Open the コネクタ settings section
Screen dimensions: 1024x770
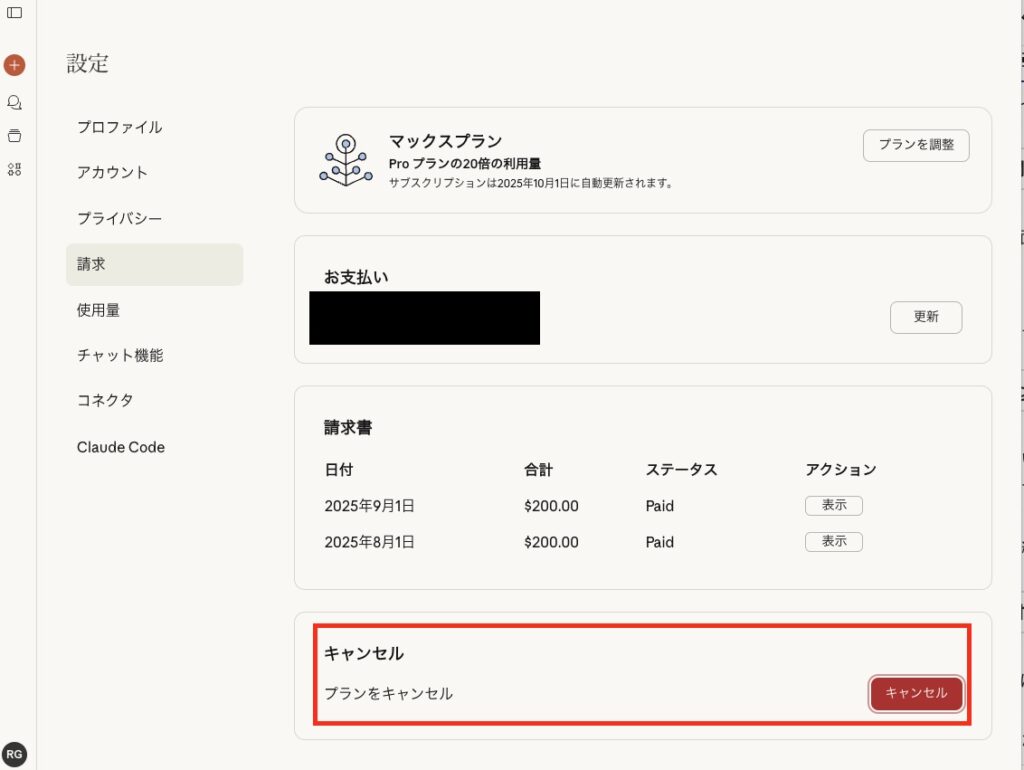tap(105, 400)
